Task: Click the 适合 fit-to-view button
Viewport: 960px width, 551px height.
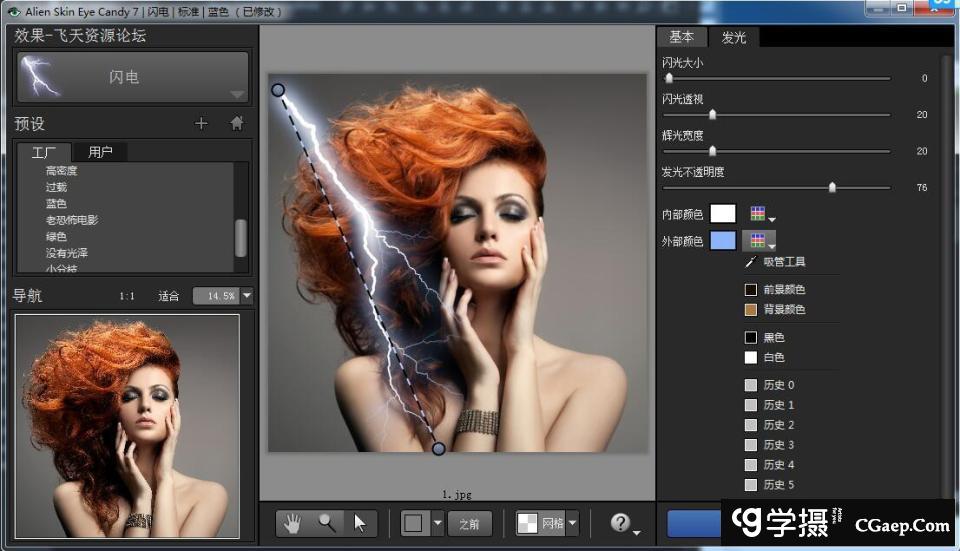Action: (168, 296)
